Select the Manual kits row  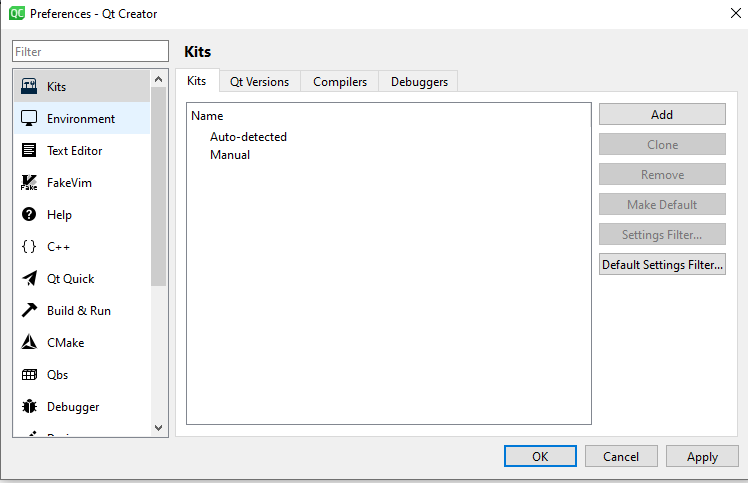pyautogui.click(x=389, y=155)
